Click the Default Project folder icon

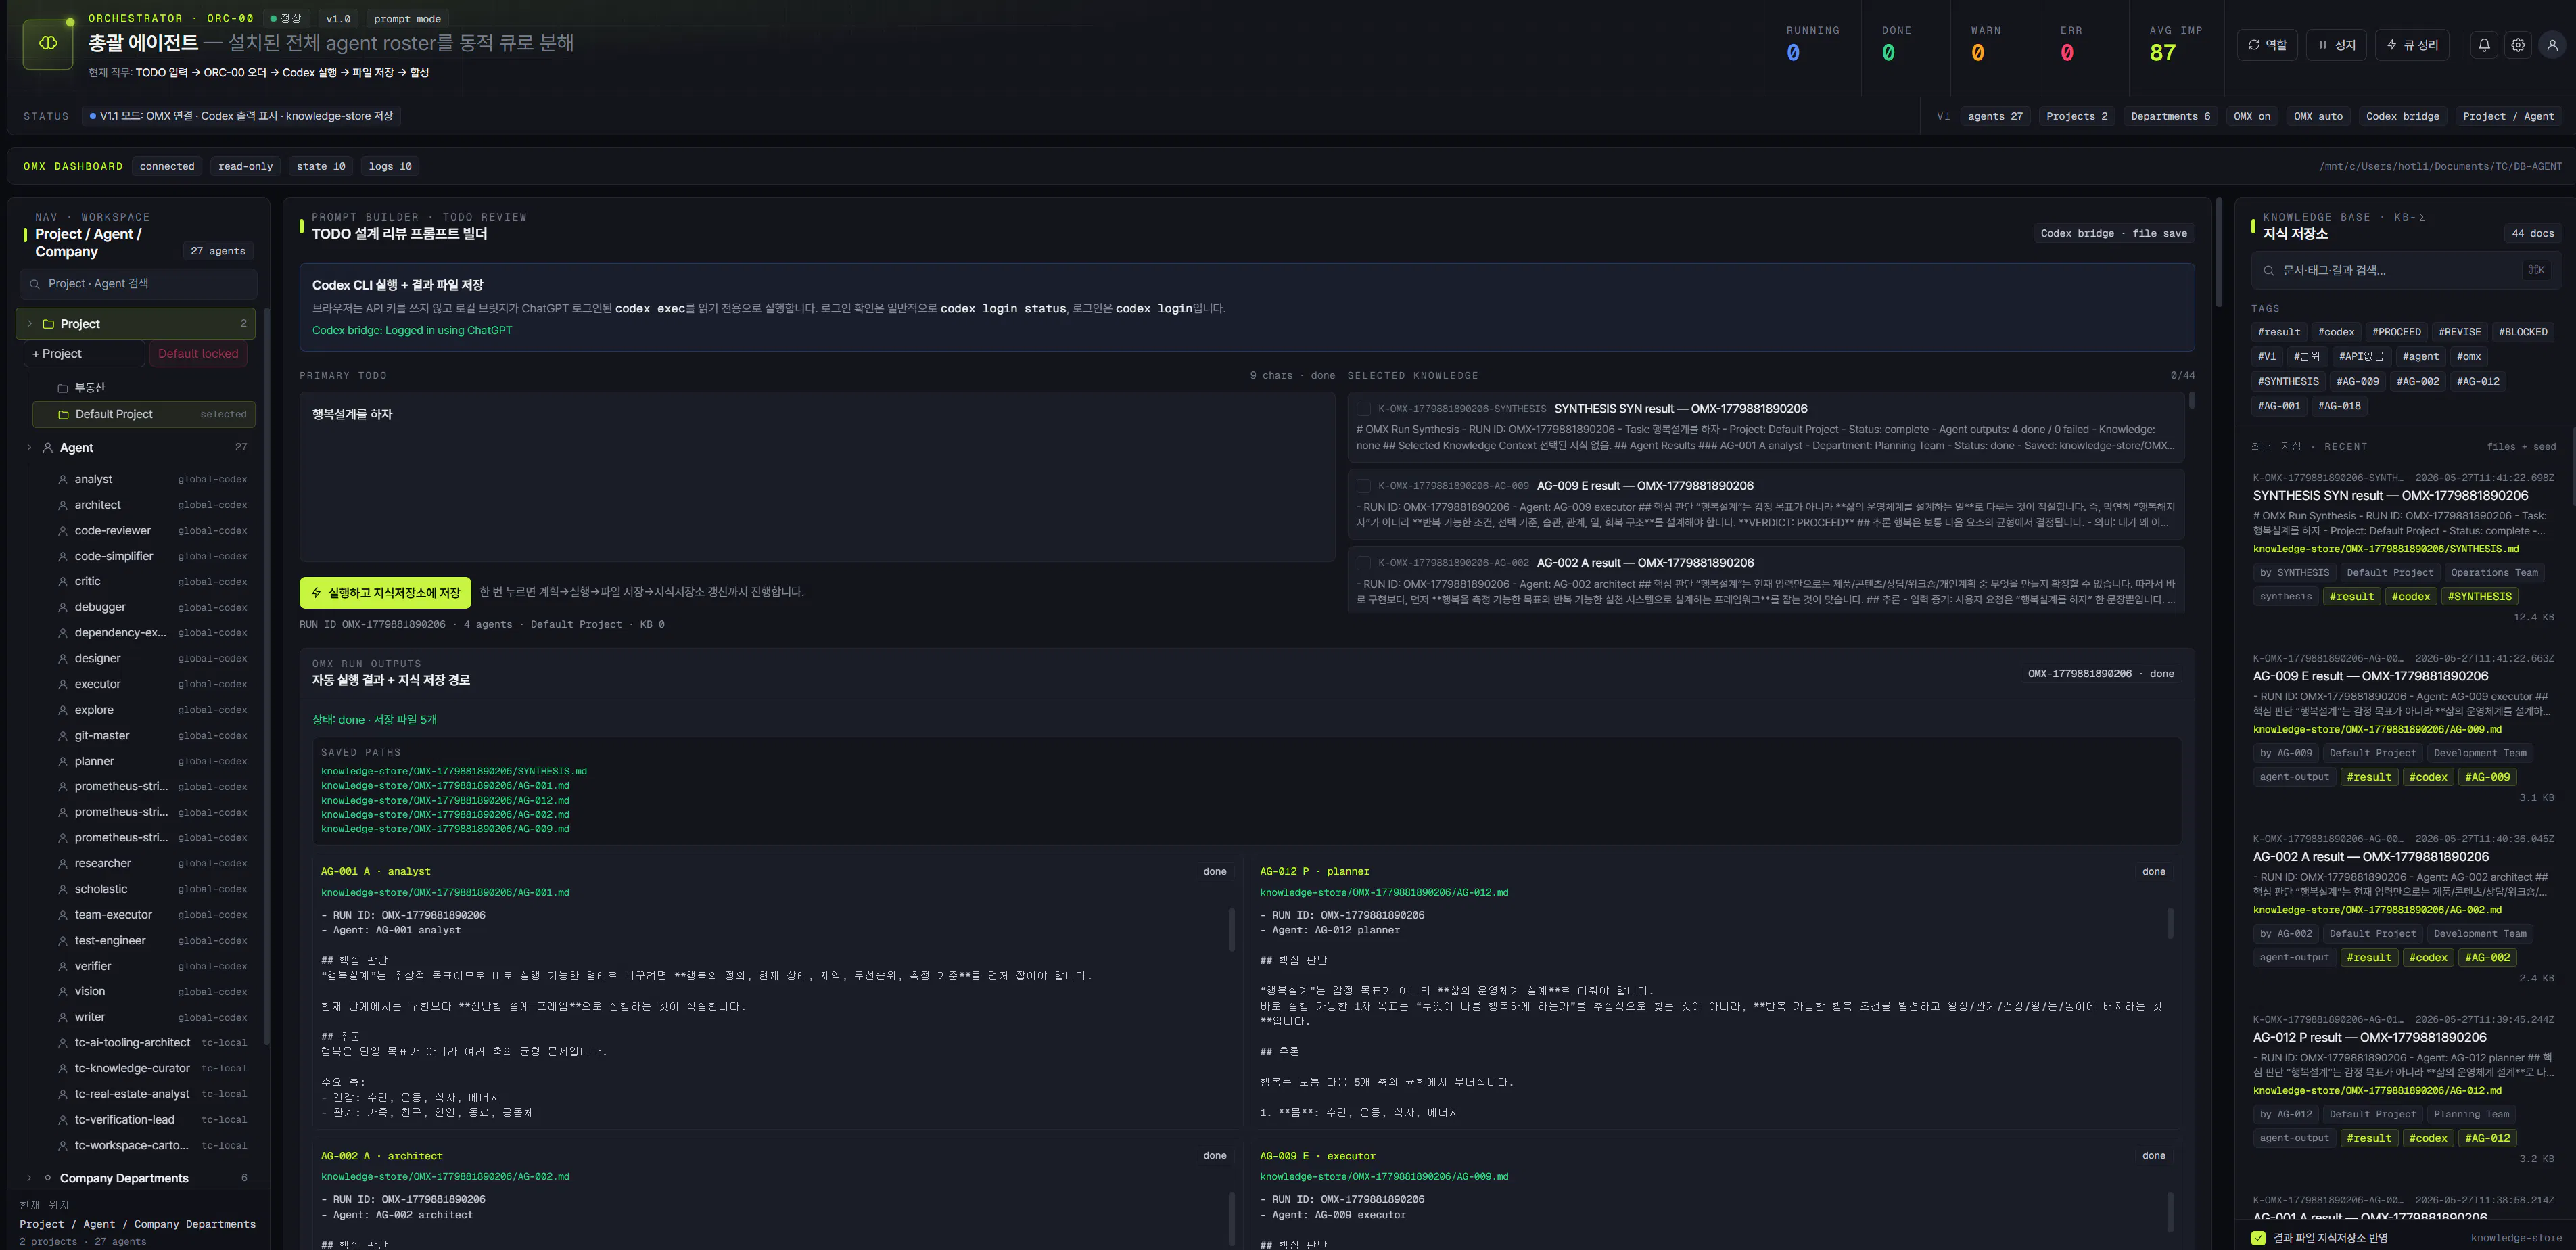[63, 415]
